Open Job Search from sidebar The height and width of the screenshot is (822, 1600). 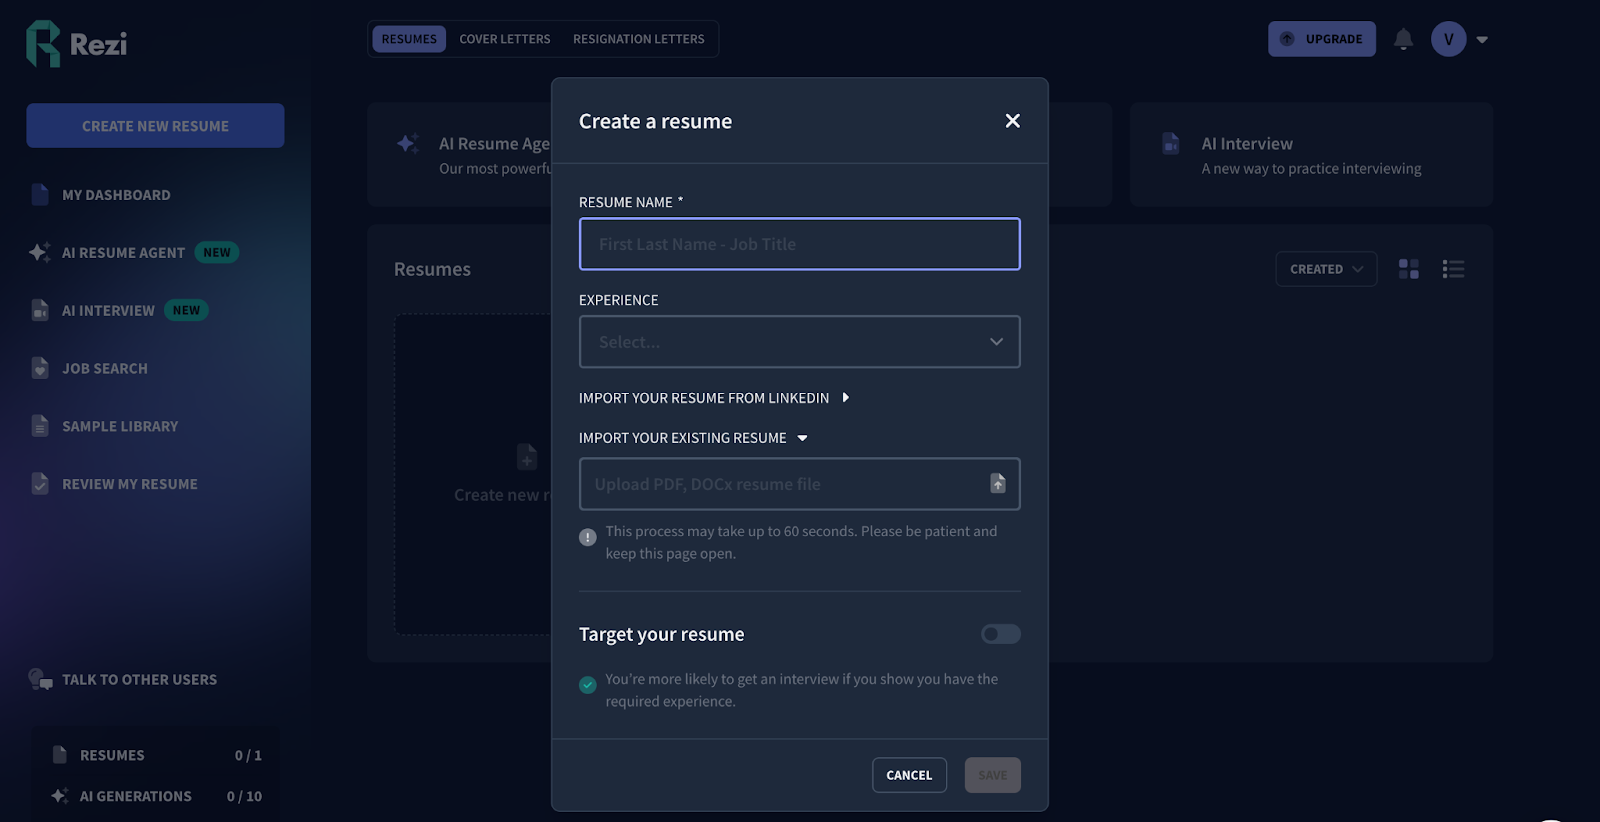(104, 369)
